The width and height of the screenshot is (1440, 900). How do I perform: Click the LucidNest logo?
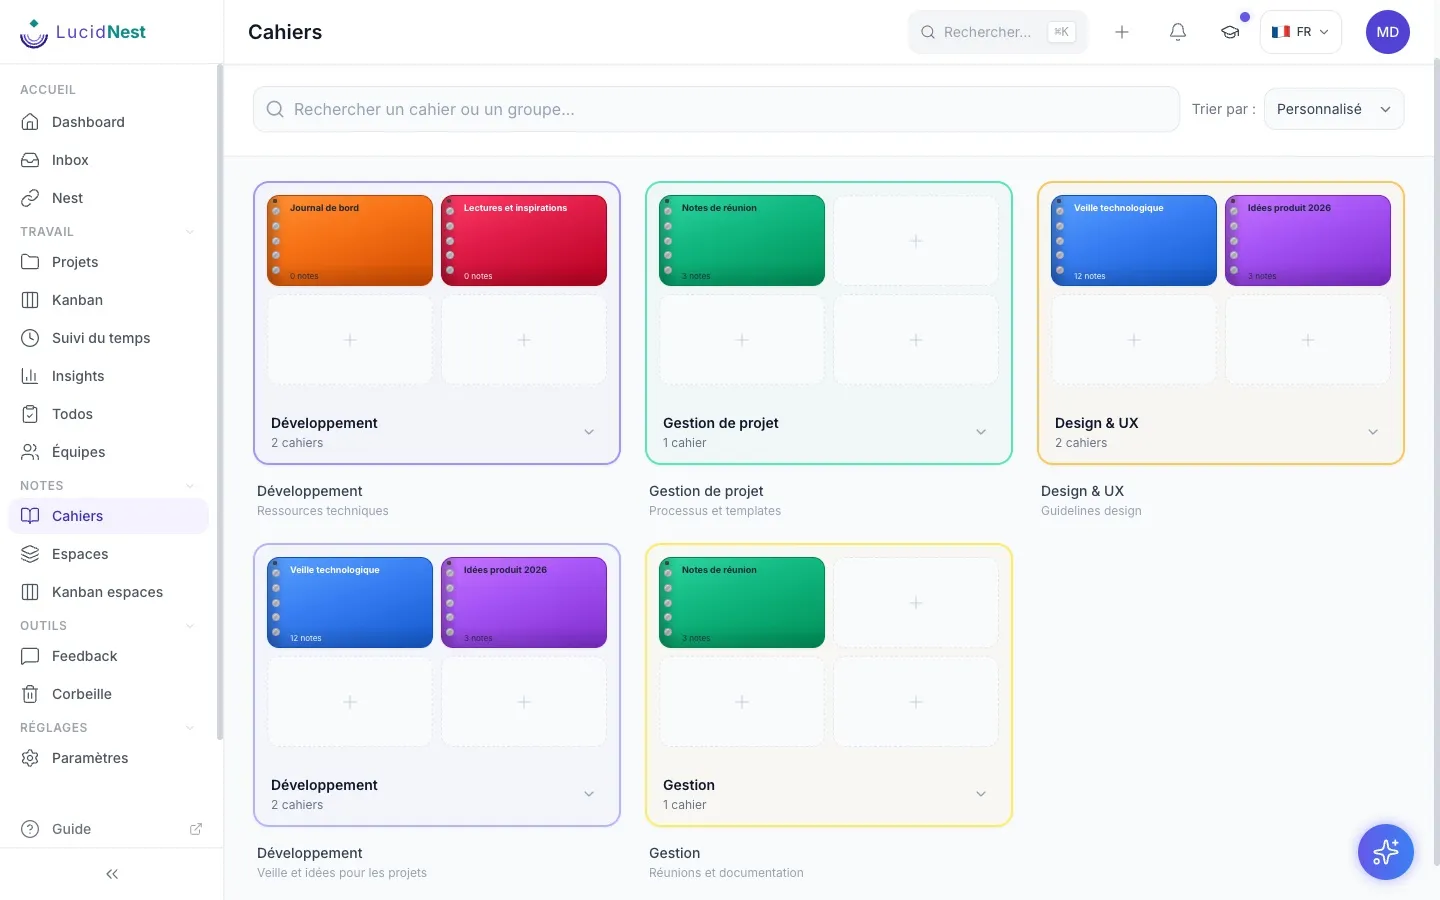83,32
